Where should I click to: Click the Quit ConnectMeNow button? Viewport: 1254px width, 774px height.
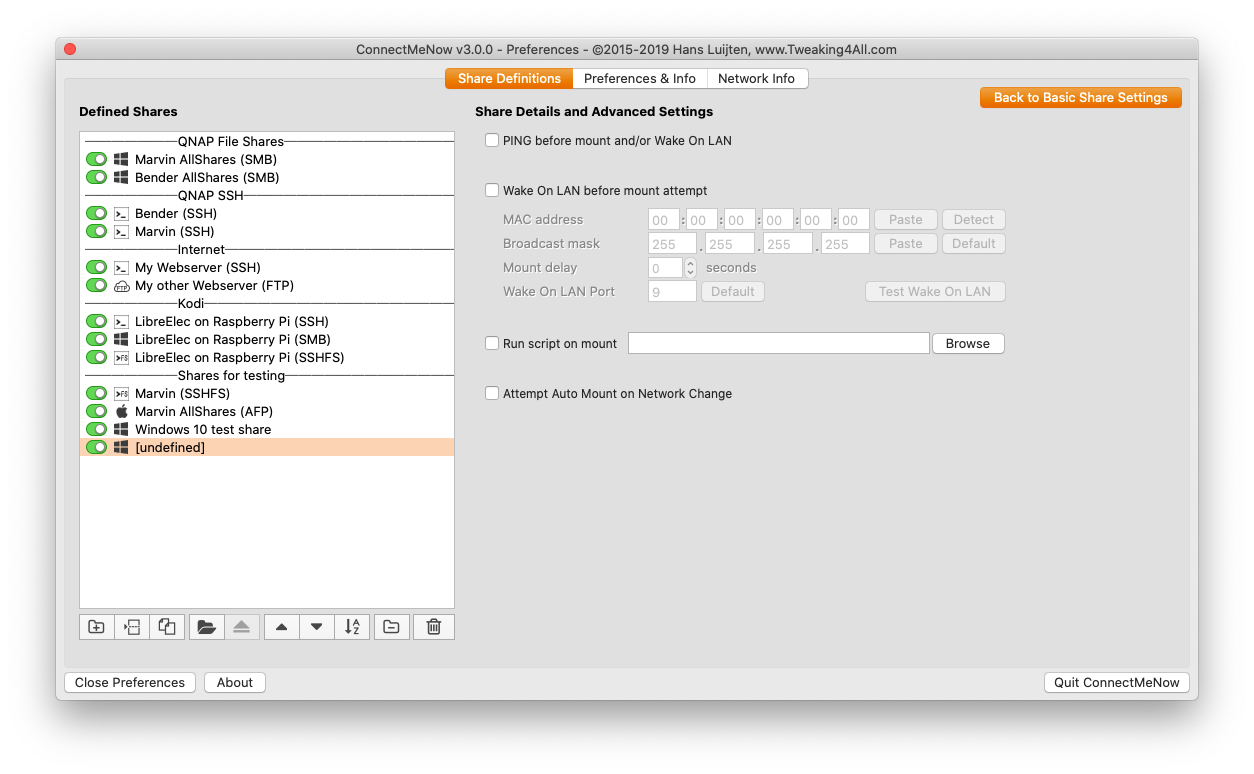1116,682
